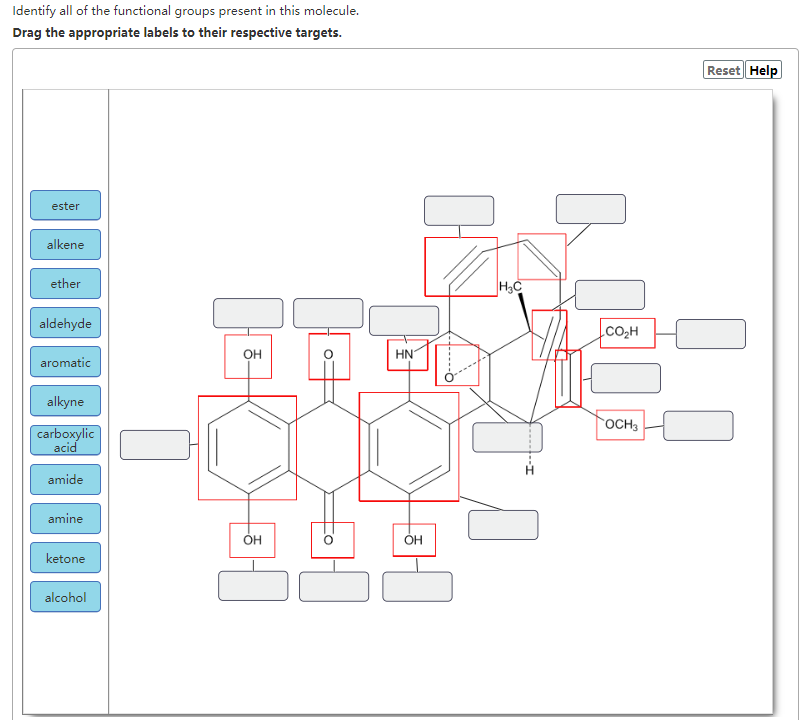This screenshot has width=802, height=720.
Task: Select the ketone label
Action: click(x=65, y=557)
